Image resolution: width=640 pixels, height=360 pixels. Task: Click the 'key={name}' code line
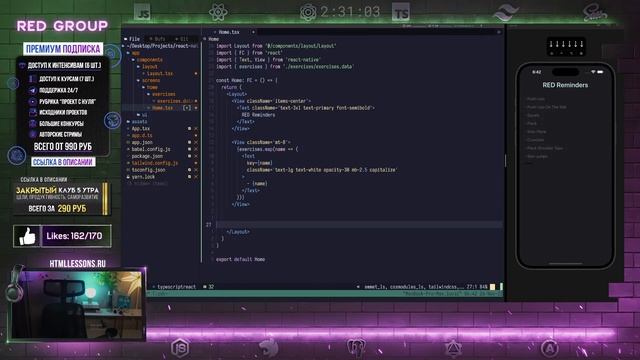pyautogui.click(x=259, y=163)
